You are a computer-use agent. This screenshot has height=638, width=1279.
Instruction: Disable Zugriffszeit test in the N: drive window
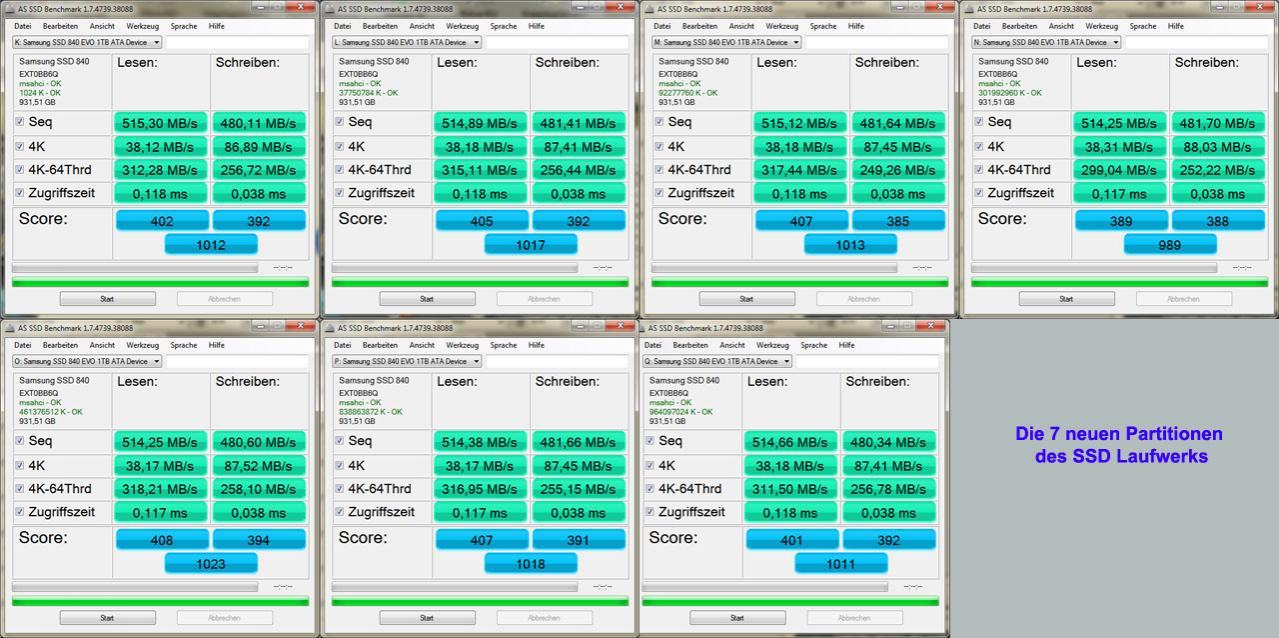click(979, 193)
